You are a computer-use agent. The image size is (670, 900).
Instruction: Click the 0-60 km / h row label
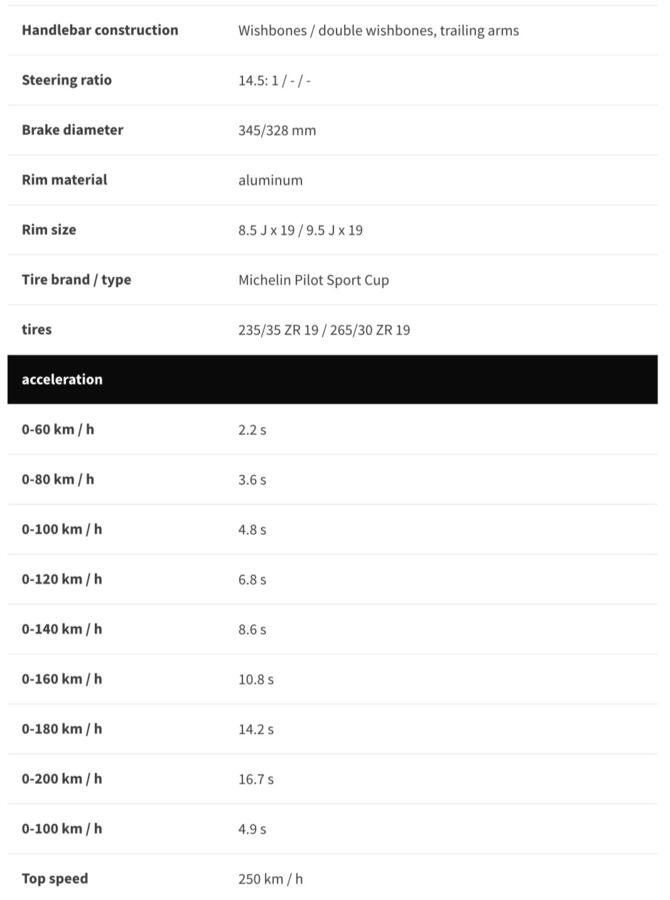58,430
